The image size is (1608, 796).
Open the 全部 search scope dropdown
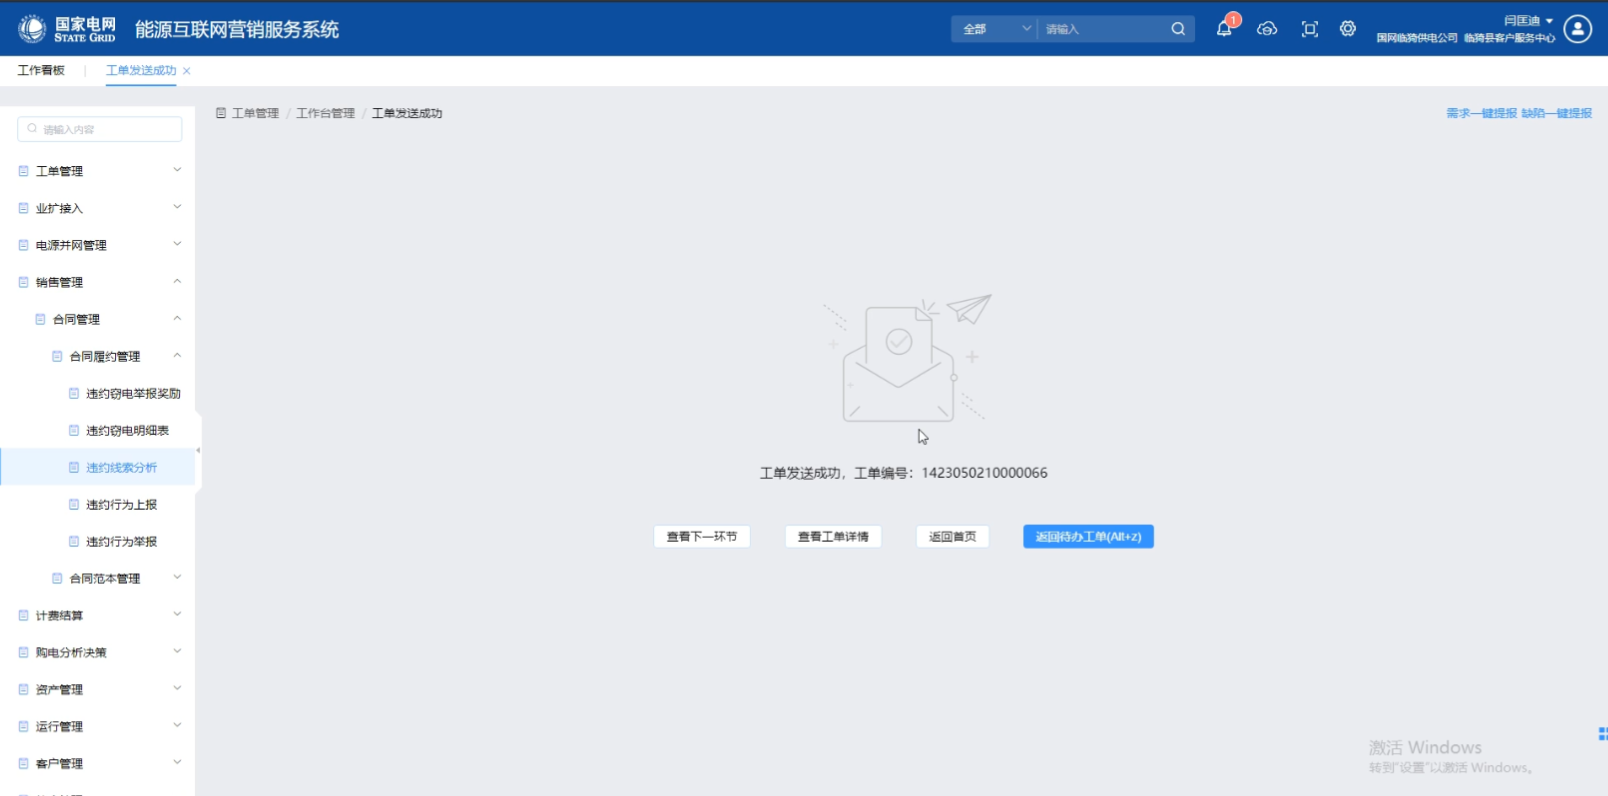pos(994,29)
